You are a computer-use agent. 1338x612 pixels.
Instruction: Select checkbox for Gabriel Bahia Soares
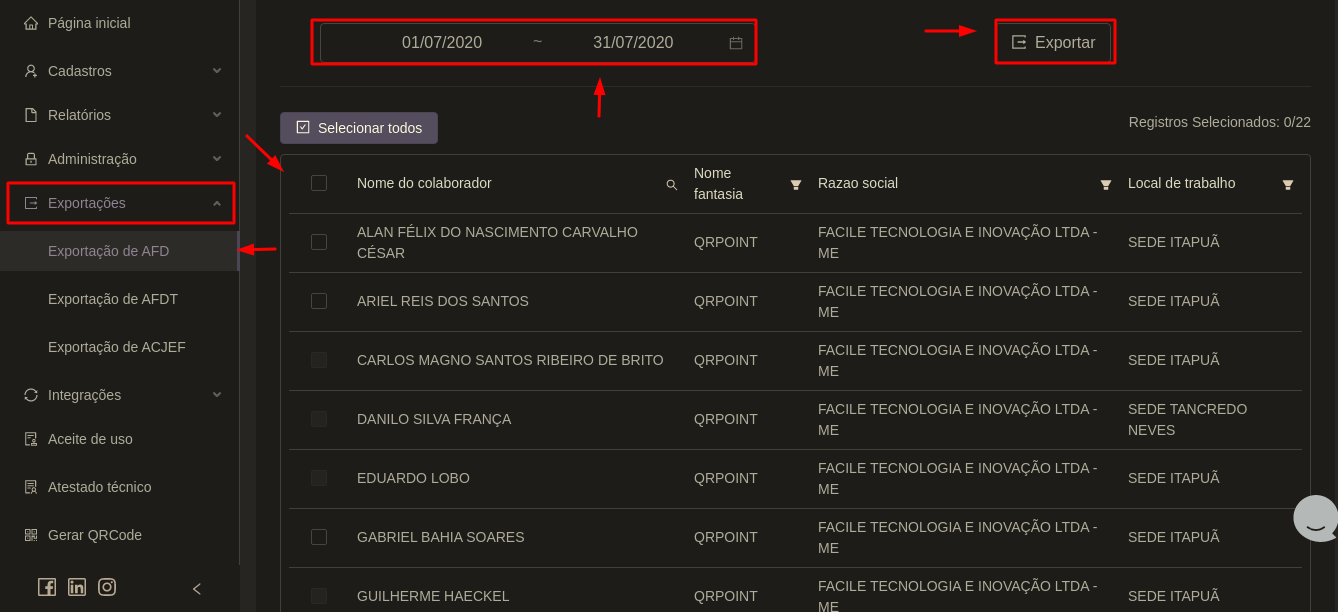pos(319,537)
